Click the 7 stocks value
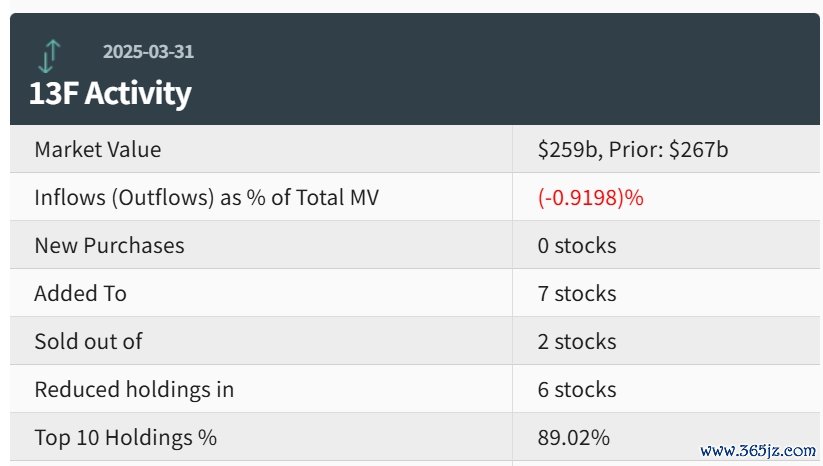 pyautogui.click(x=577, y=294)
